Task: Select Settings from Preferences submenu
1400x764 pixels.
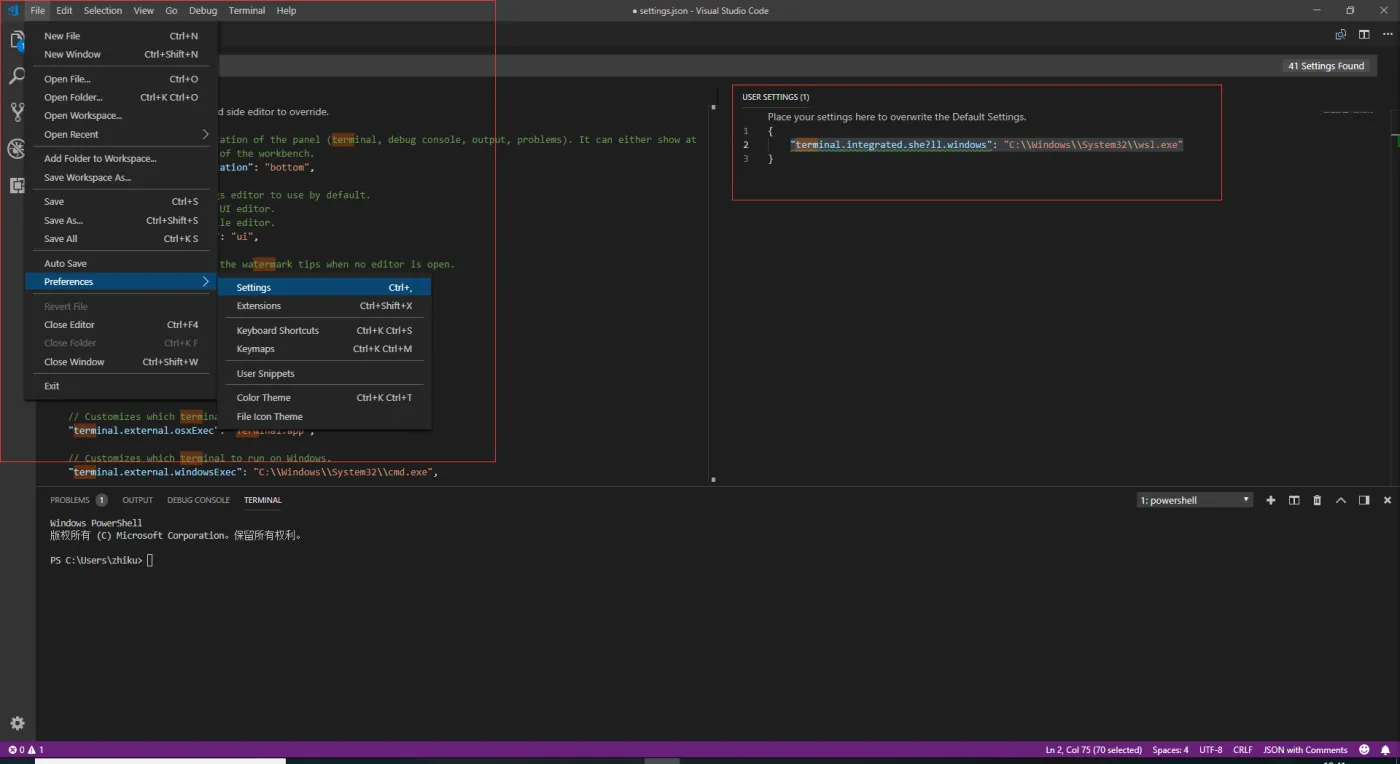Action: [254, 287]
